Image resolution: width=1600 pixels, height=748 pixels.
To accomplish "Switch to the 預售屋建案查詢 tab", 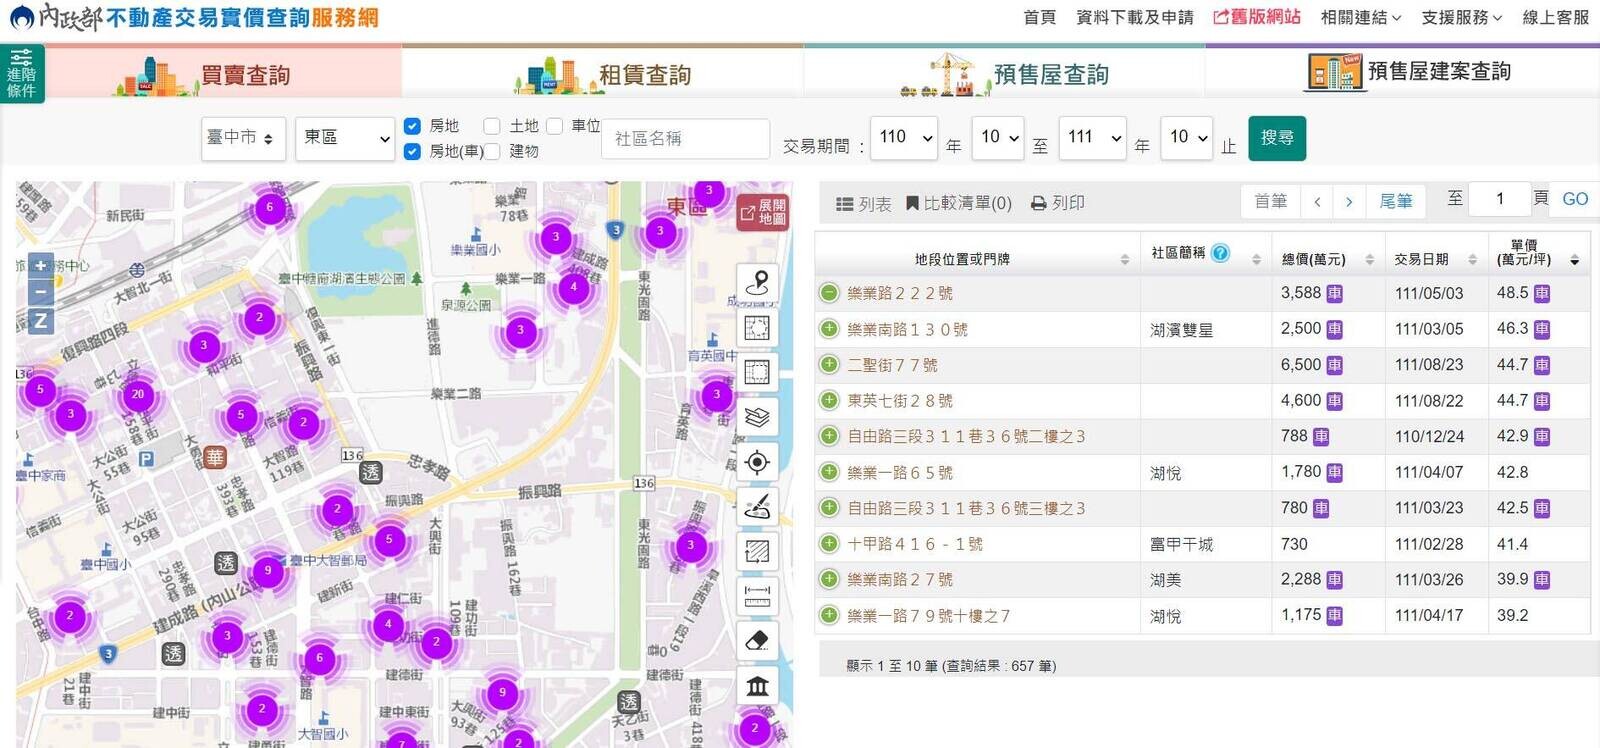I will (1403, 72).
